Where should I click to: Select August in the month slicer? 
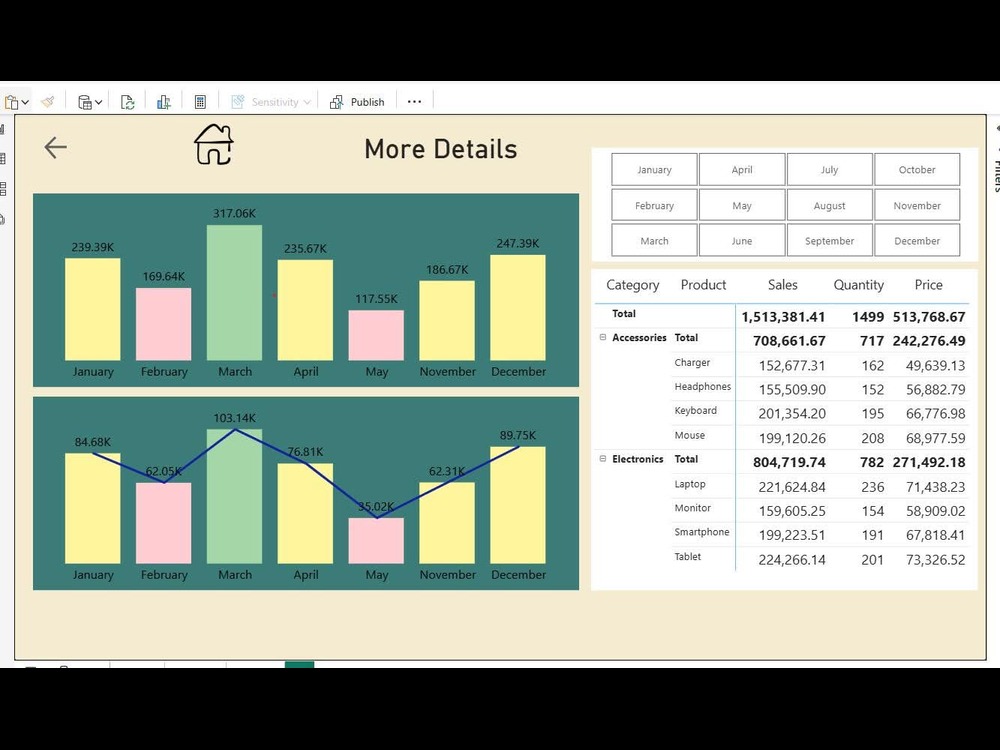tap(829, 205)
